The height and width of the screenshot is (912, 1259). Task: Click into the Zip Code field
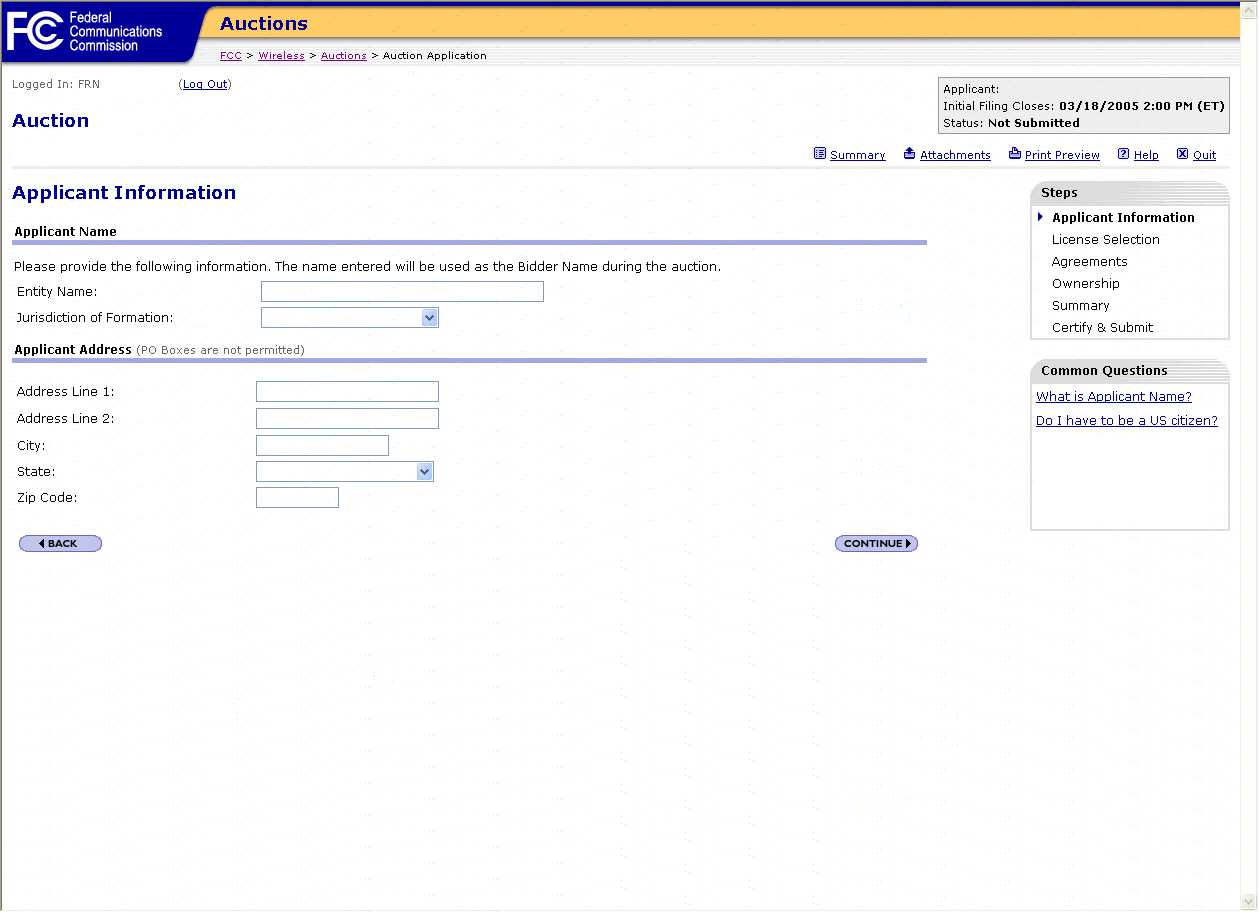pyautogui.click(x=297, y=498)
